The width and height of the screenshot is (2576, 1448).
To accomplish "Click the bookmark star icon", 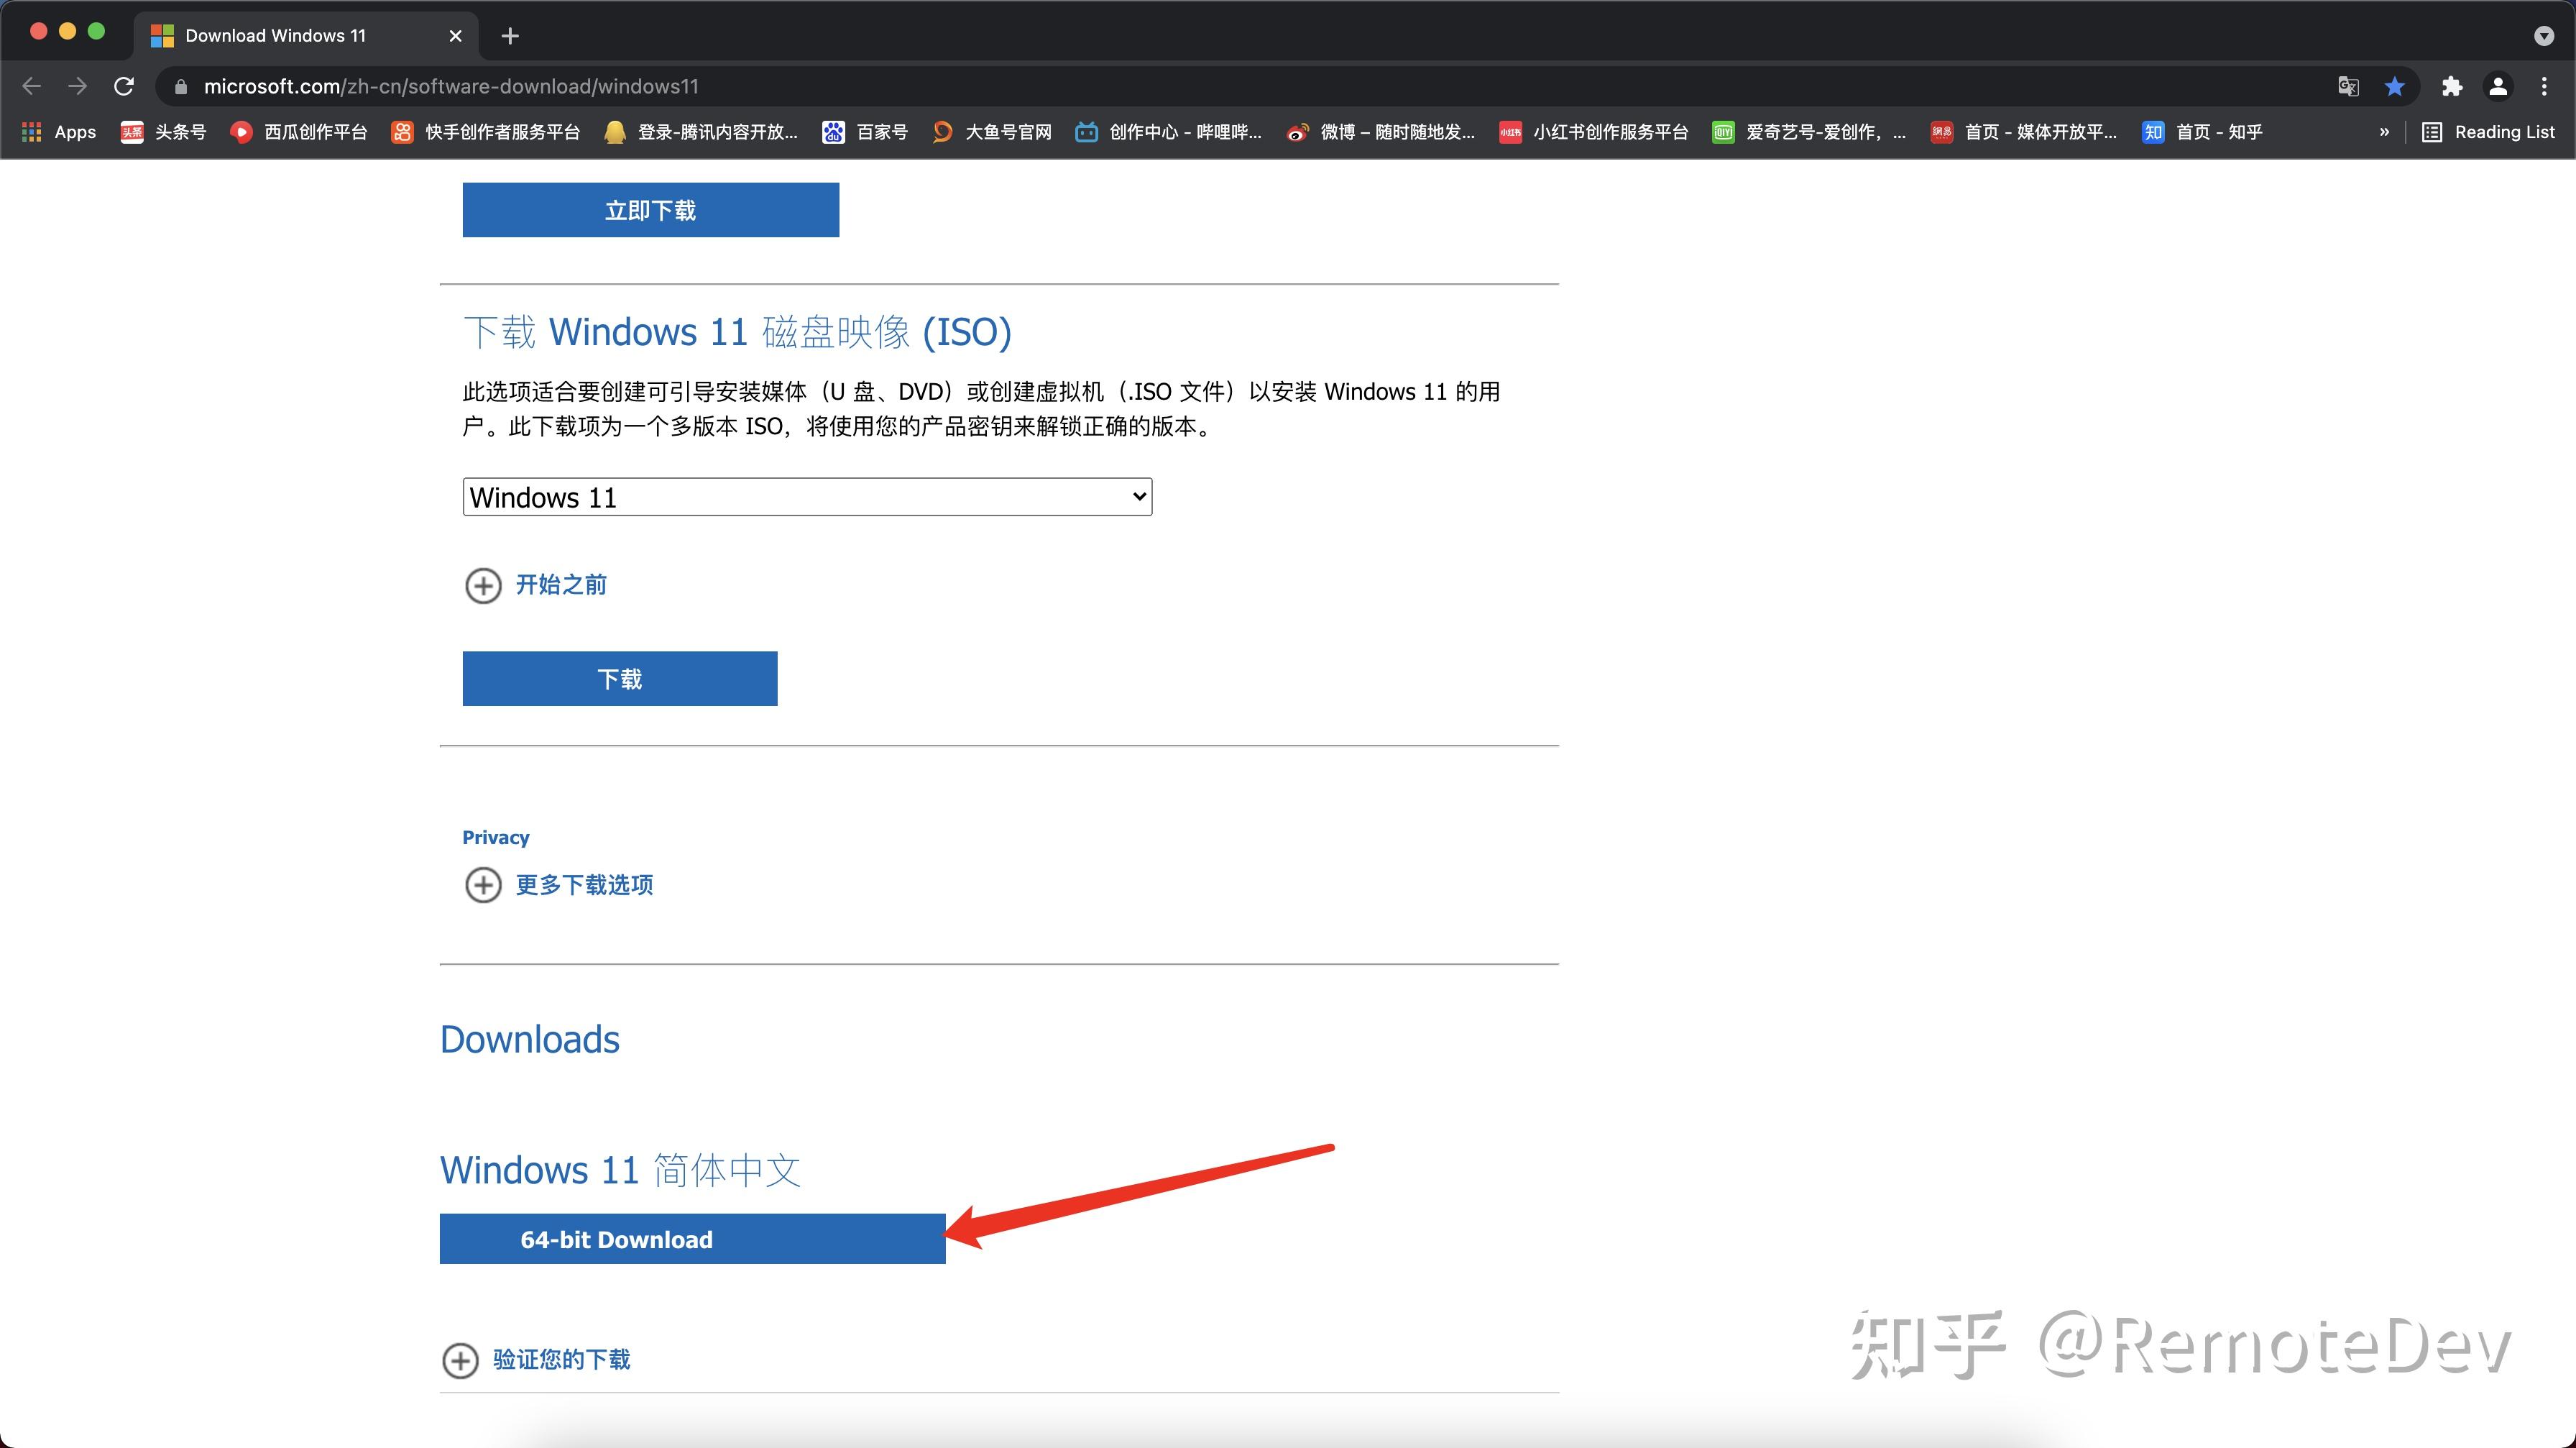I will 2394,86.
